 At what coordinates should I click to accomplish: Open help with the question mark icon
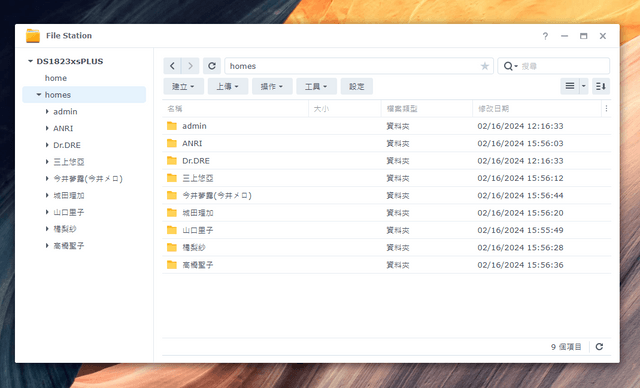545,36
